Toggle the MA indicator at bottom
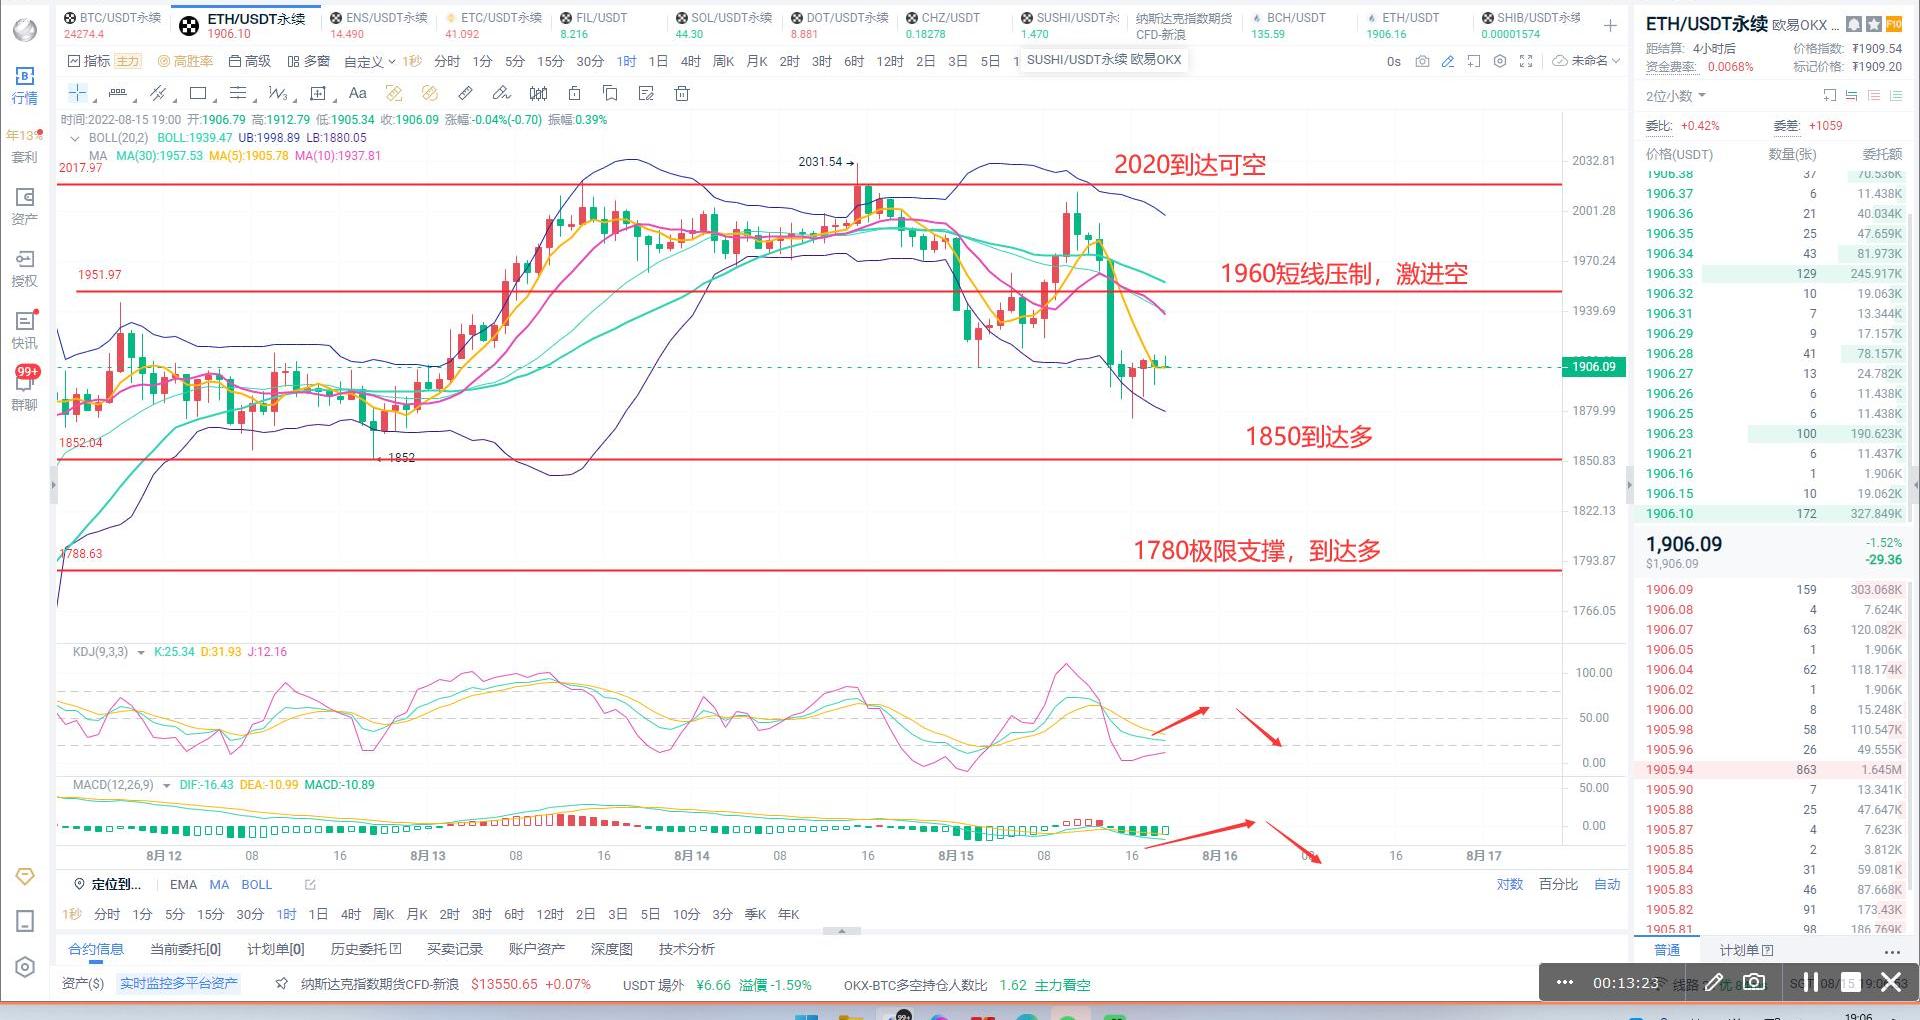This screenshot has height=1020, width=1920. [x=219, y=885]
